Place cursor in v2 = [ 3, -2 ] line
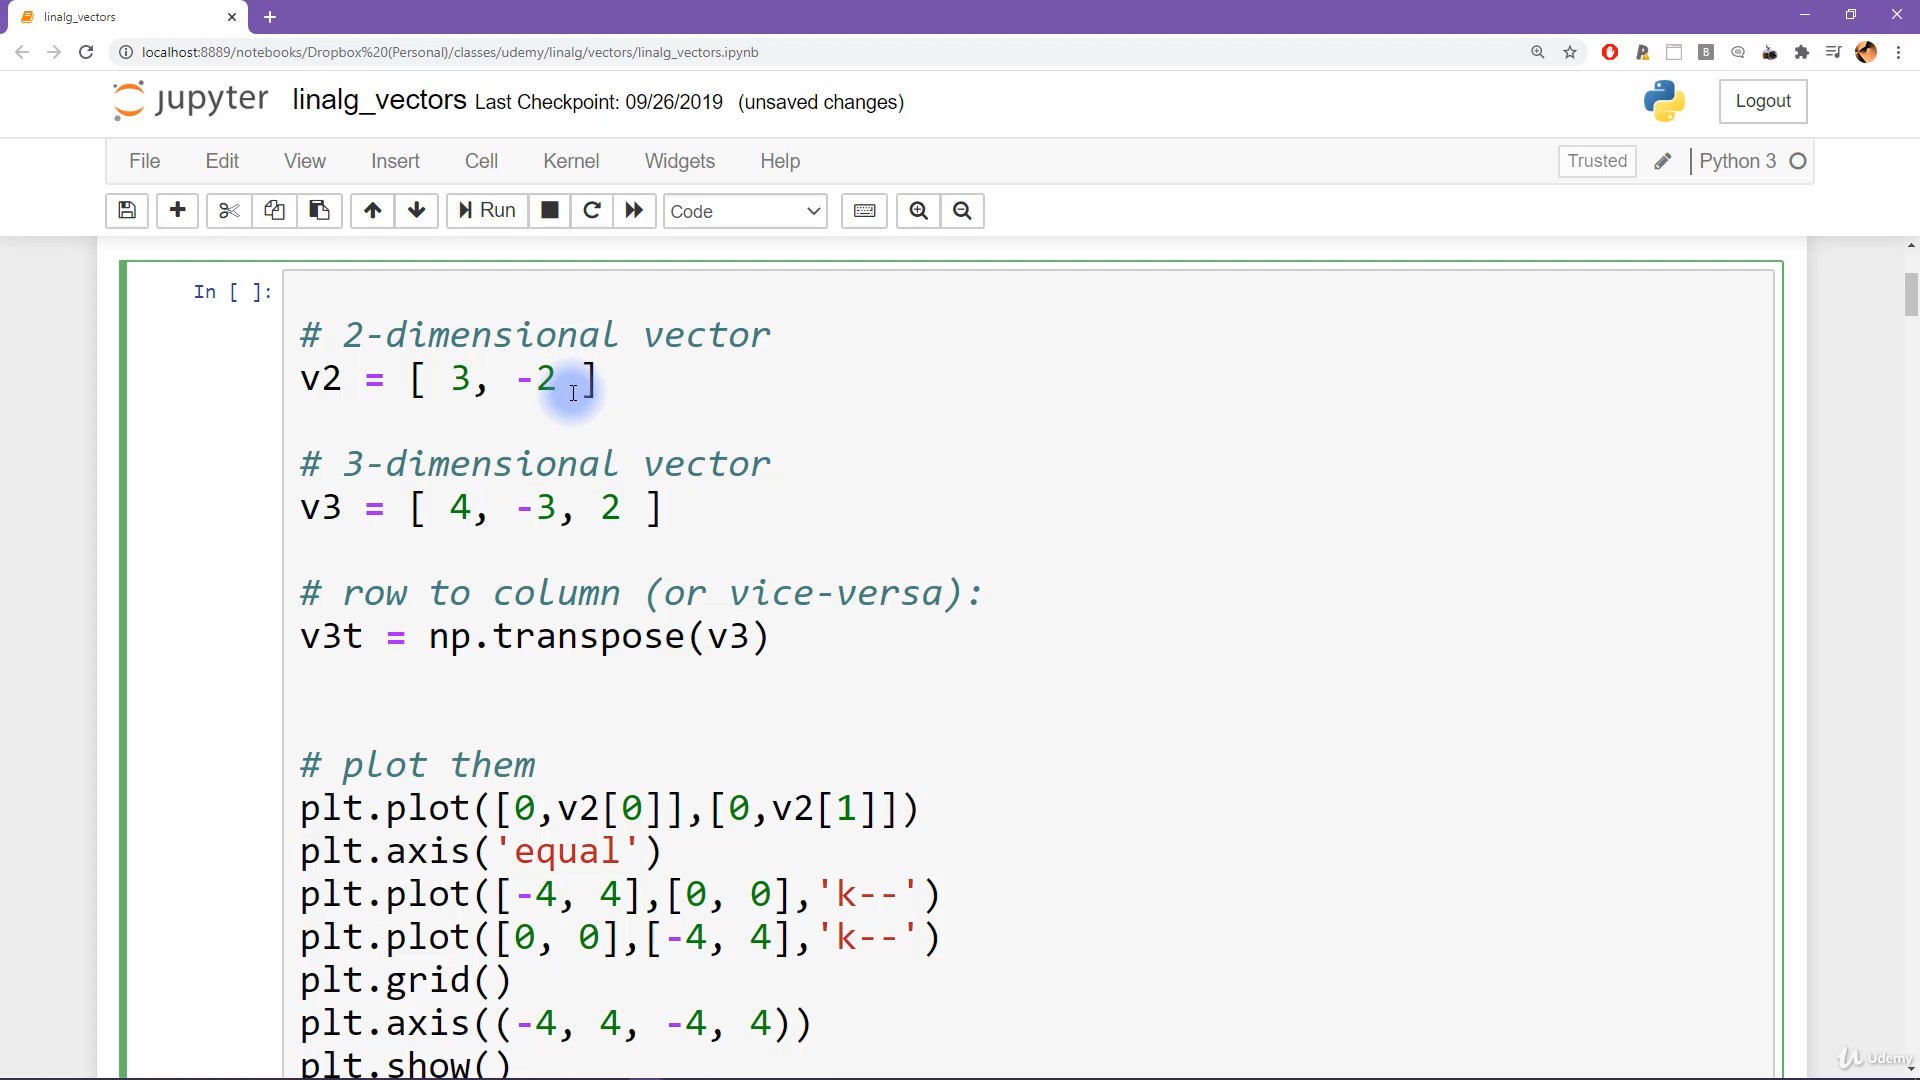This screenshot has height=1080, width=1920. pos(448,379)
